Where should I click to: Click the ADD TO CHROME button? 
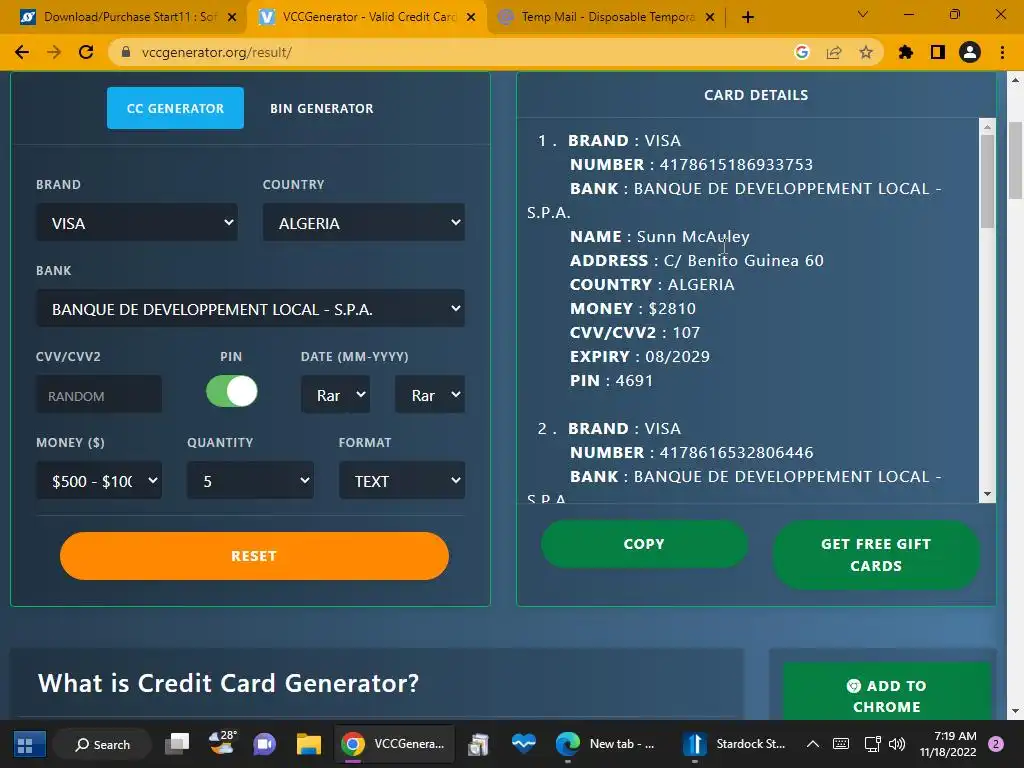pos(887,696)
